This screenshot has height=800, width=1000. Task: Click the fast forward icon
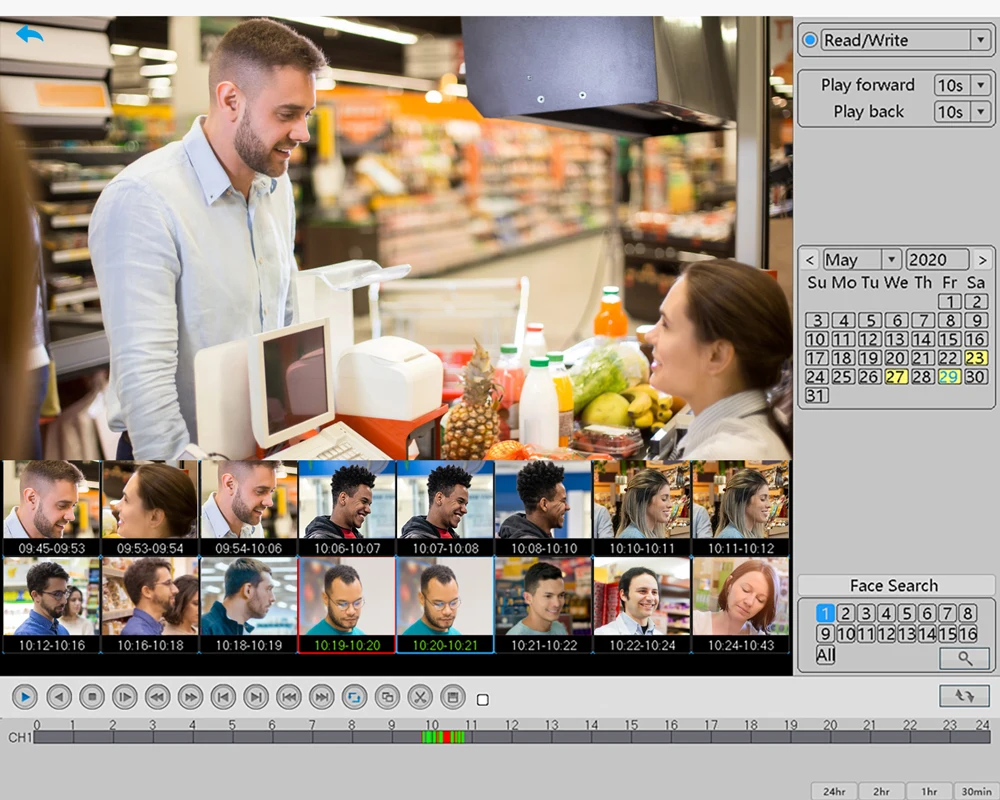[190, 697]
